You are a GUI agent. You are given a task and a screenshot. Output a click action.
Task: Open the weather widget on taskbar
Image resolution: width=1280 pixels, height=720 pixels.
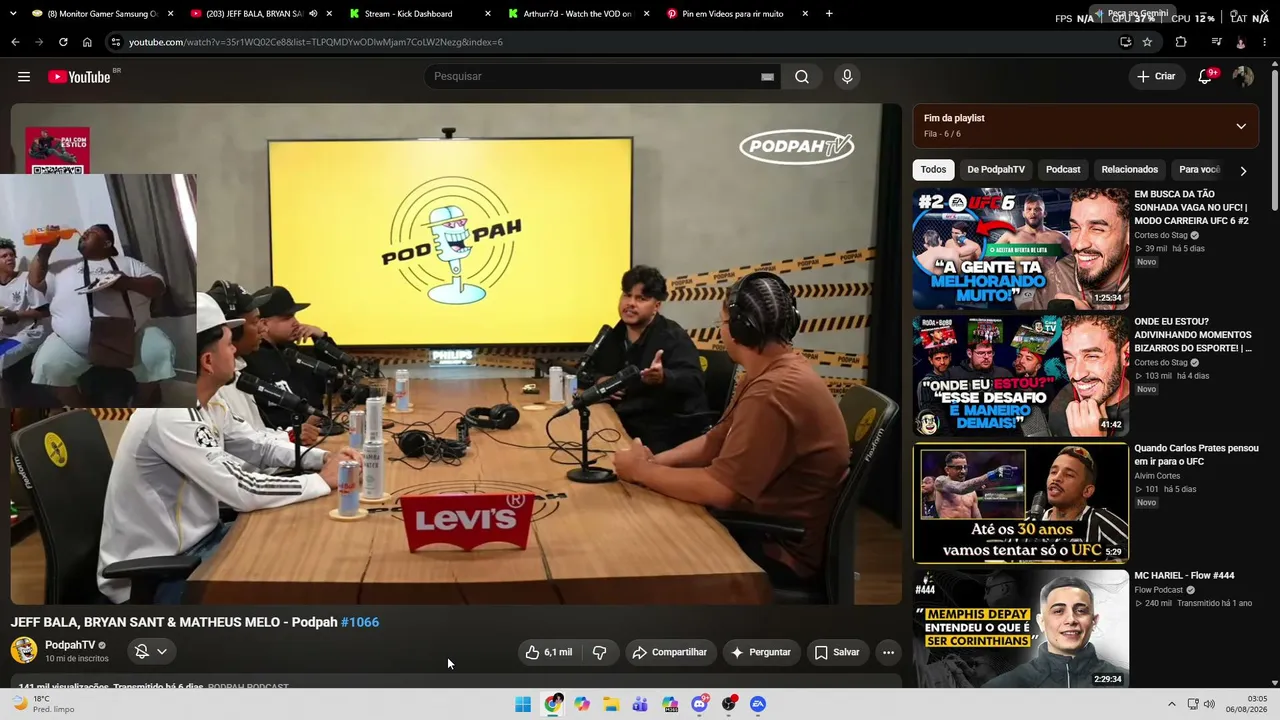pos(44,704)
